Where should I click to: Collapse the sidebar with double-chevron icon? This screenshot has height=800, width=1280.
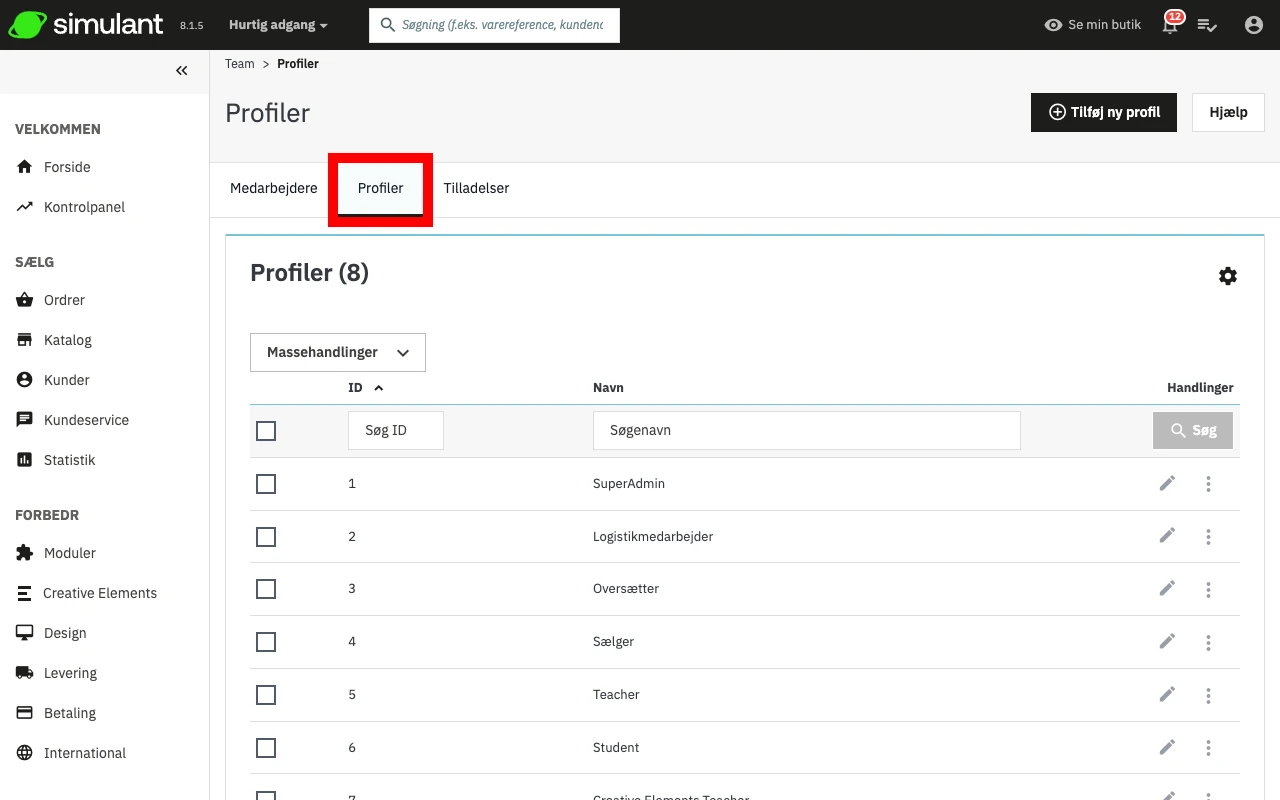(181, 71)
